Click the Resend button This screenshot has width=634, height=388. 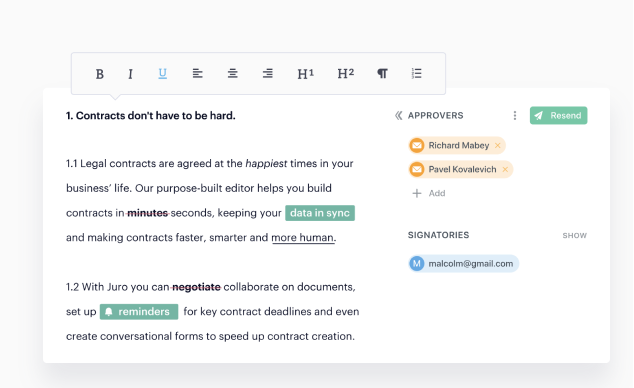pyautogui.click(x=558, y=116)
